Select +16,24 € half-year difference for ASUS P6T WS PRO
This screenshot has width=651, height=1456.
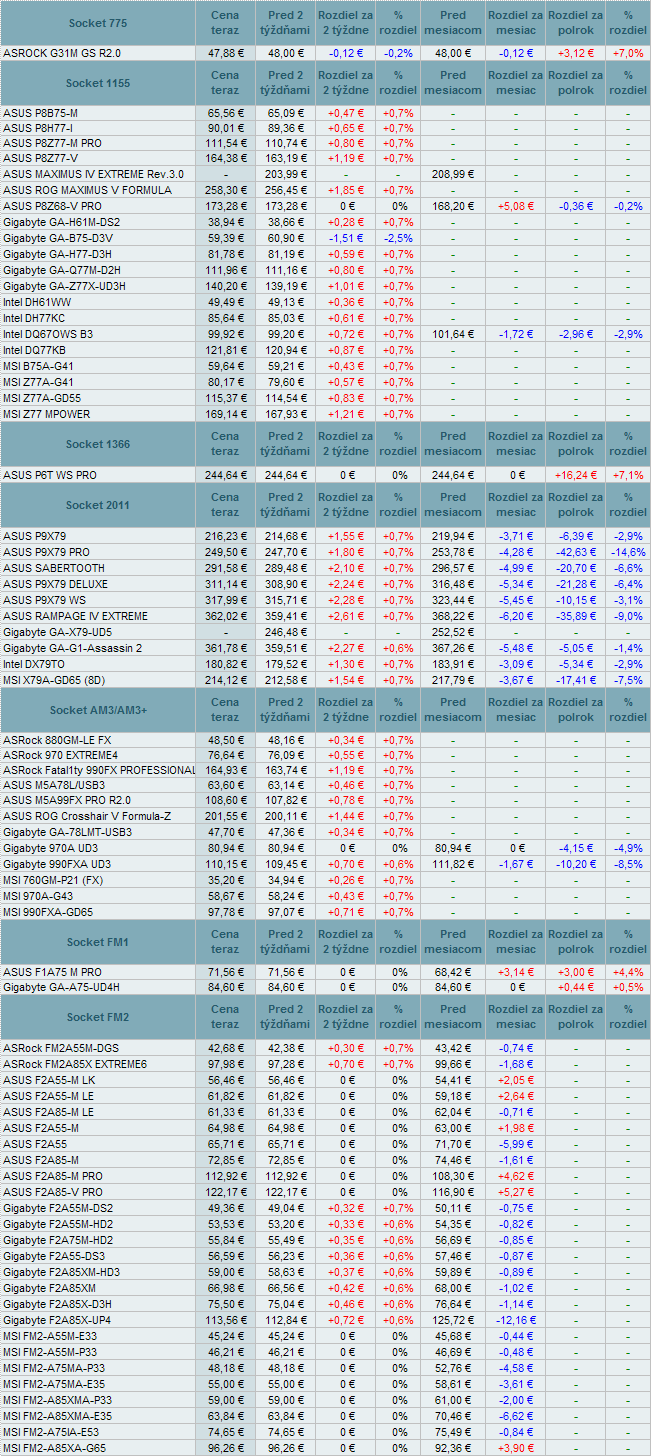tap(576, 475)
